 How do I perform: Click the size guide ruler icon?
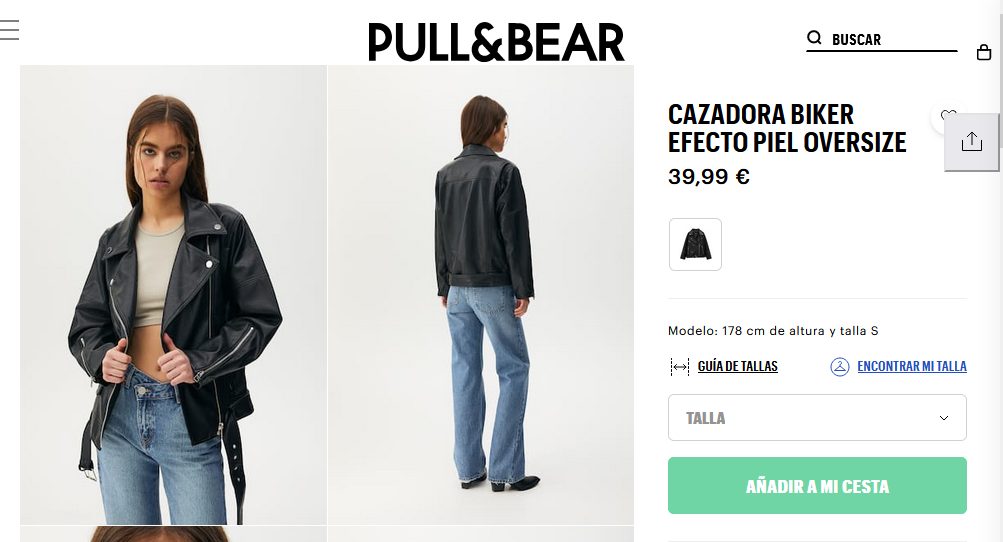pos(679,367)
